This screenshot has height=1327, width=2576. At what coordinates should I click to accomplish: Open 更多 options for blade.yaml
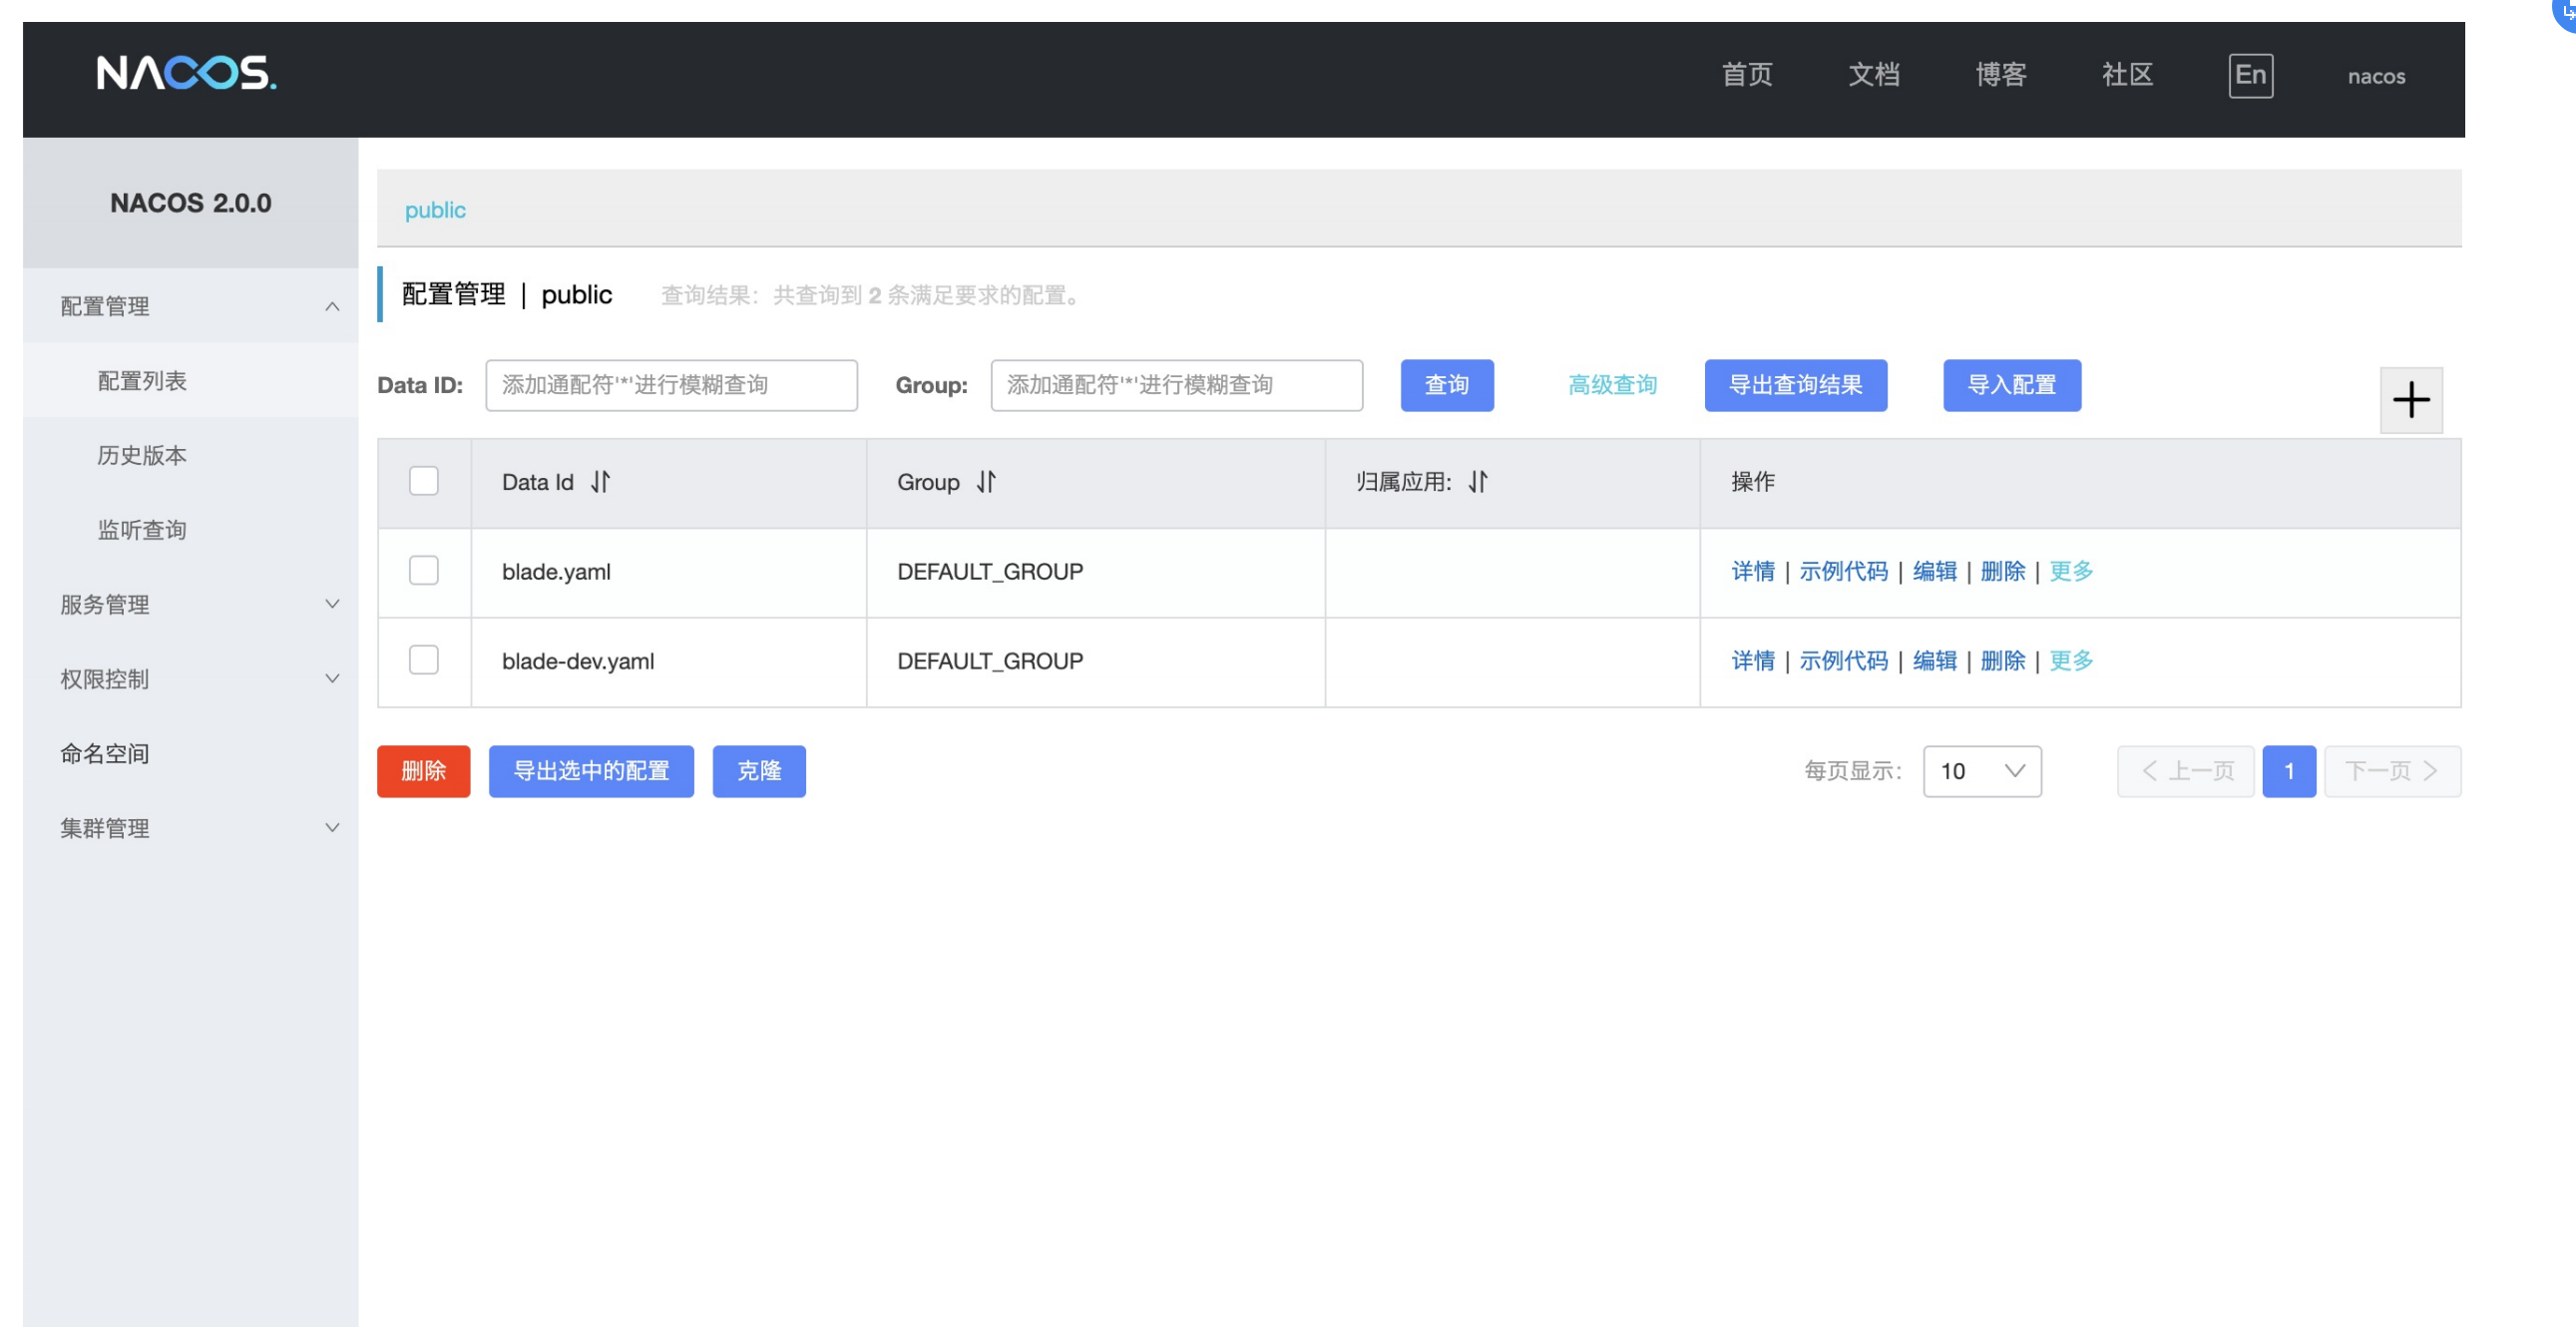click(2071, 571)
